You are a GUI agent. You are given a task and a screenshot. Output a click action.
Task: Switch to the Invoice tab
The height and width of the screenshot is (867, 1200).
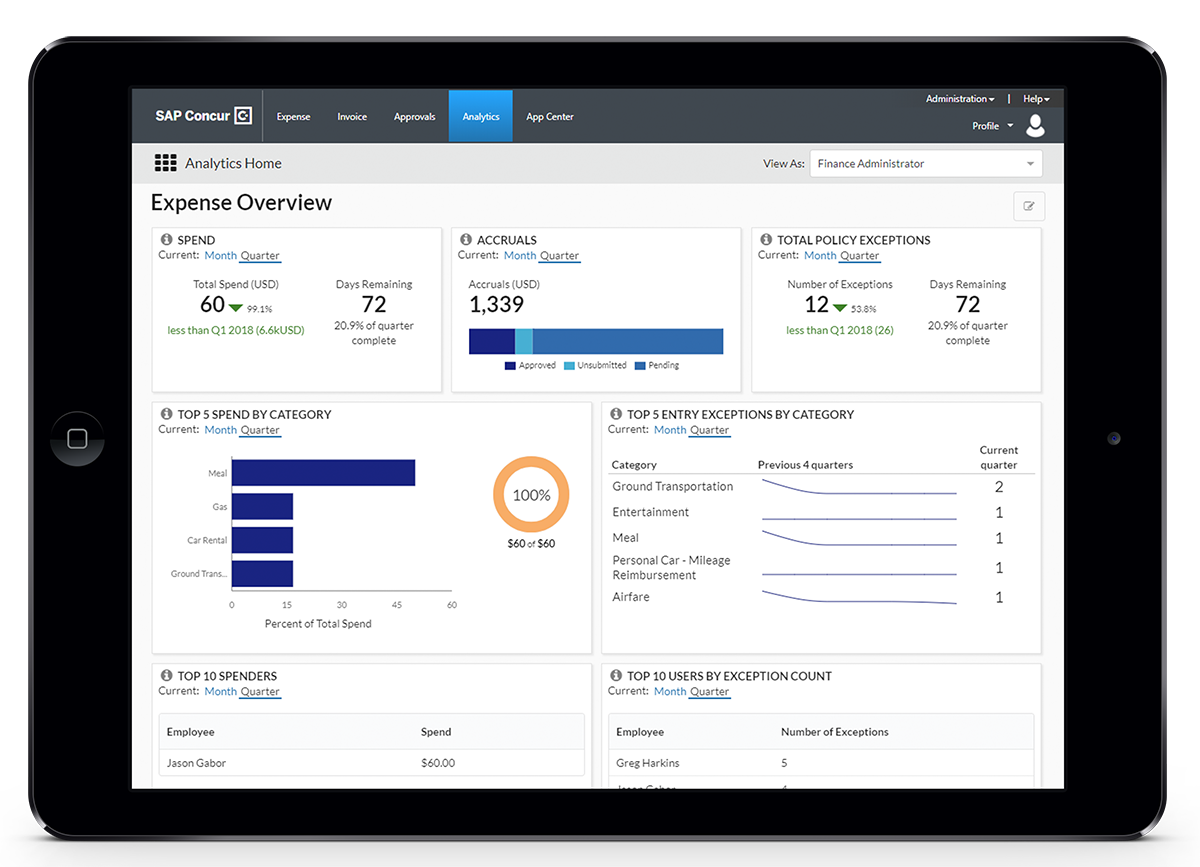pos(352,115)
